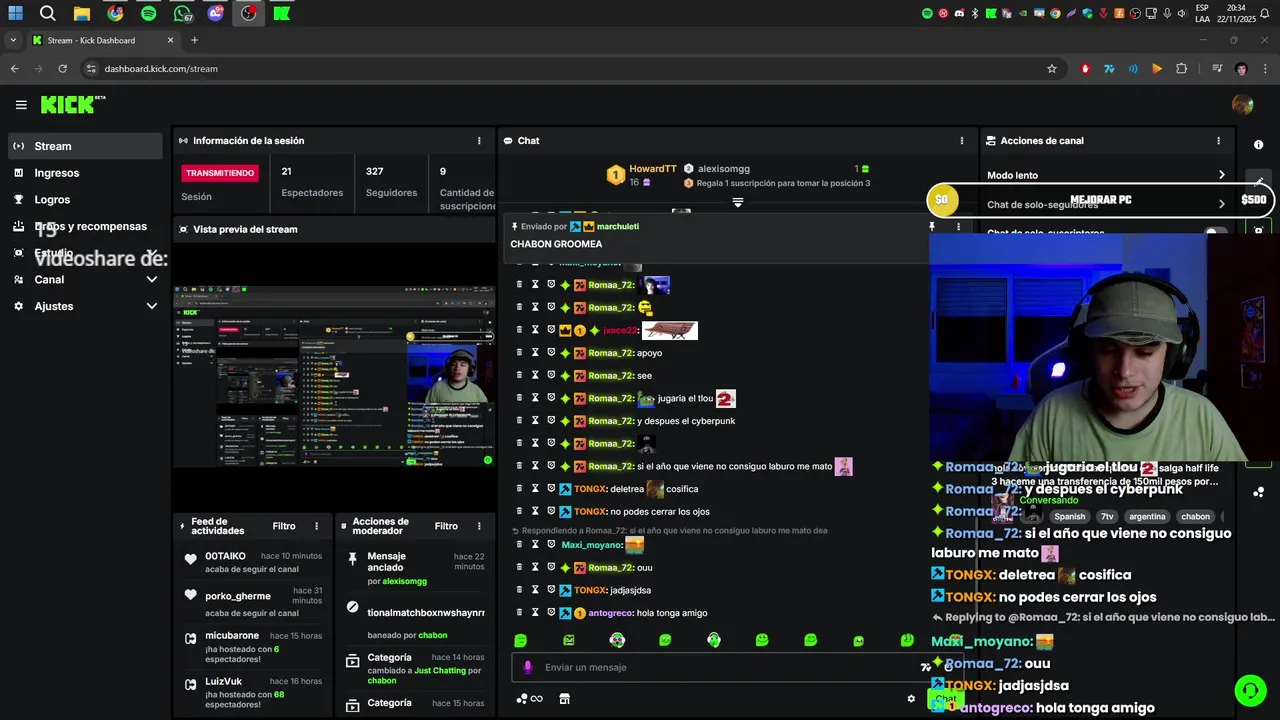
Task: Click username antogreco in chat
Action: coord(610,613)
